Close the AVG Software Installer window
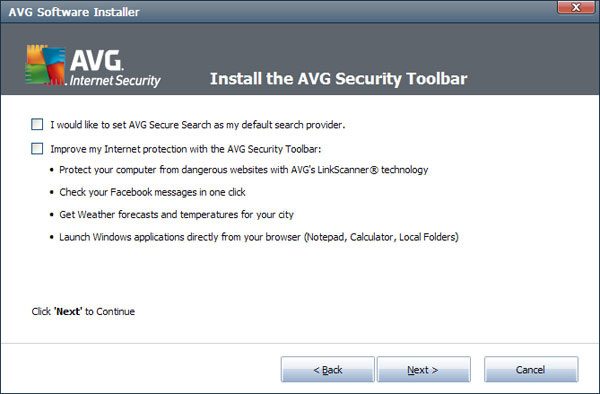Viewport: 600px width, 394px height. click(x=576, y=7)
